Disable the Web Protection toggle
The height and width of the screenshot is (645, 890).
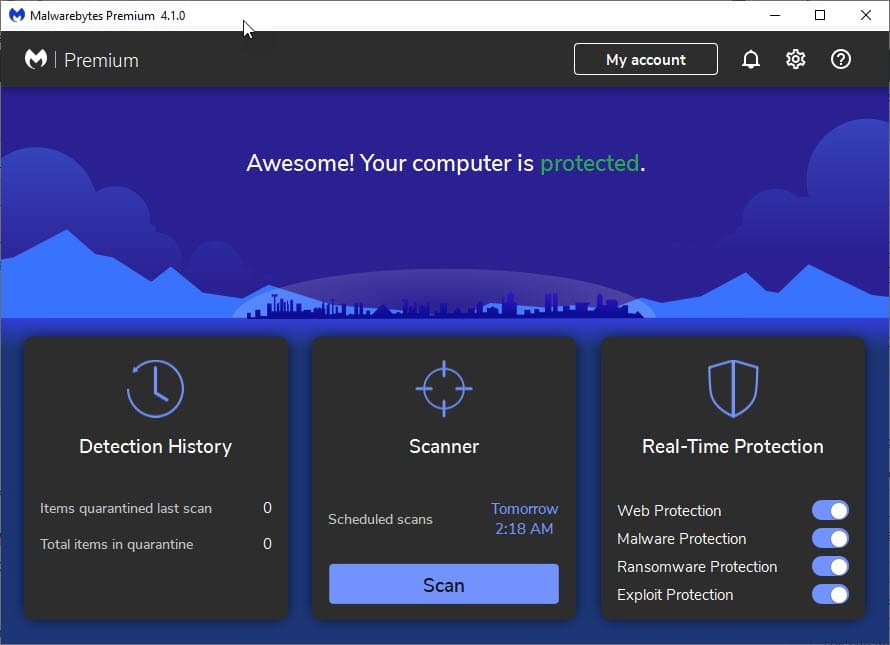[x=830, y=511]
